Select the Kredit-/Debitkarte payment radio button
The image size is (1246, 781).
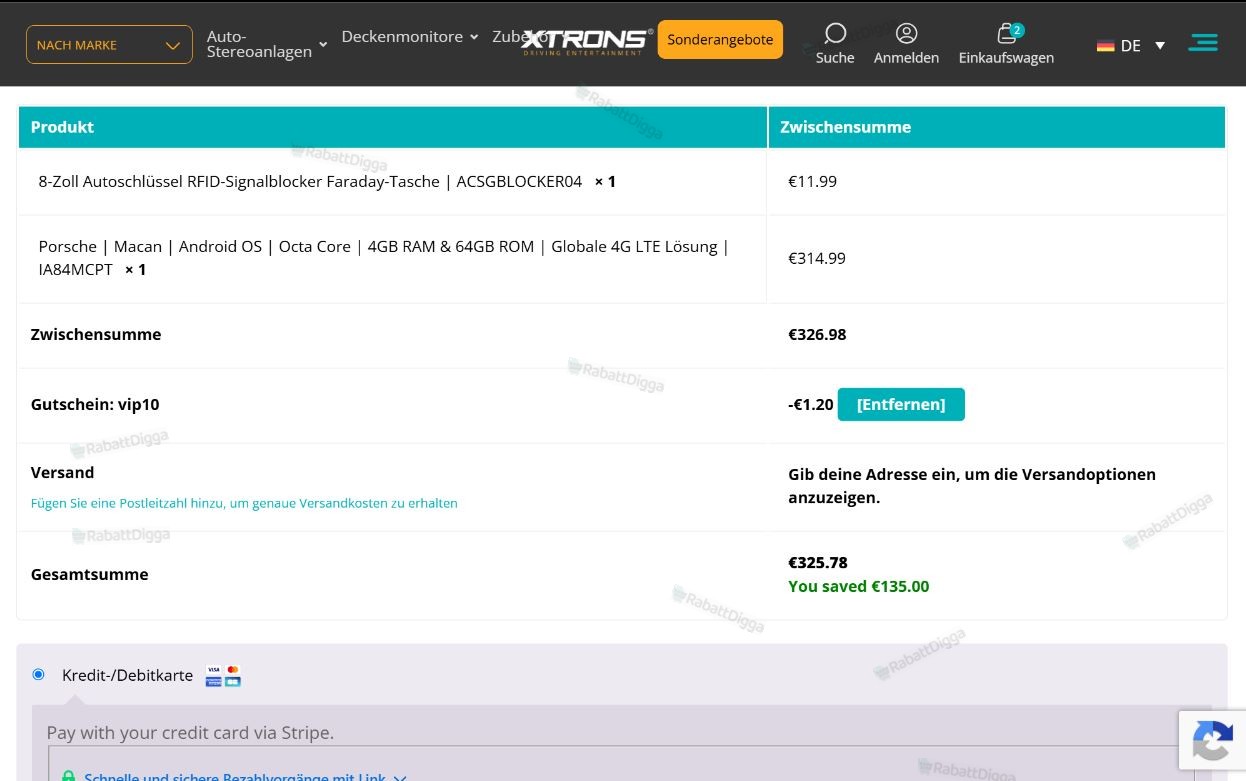coord(38,675)
